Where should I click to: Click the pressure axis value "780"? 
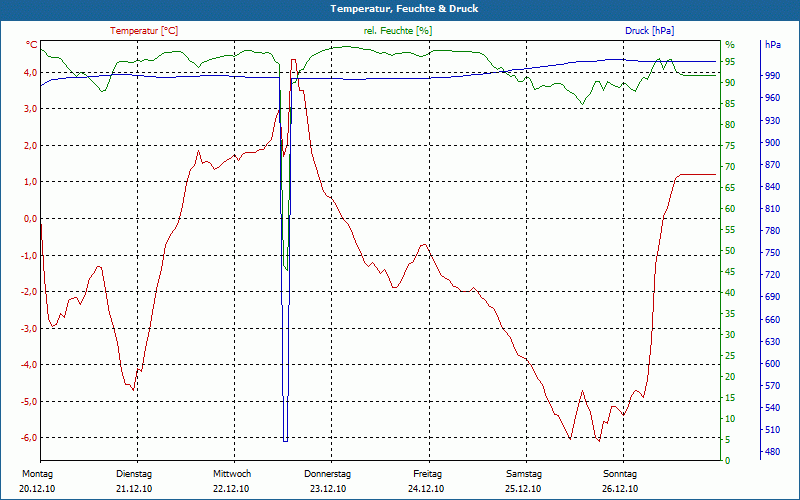(773, 231)
